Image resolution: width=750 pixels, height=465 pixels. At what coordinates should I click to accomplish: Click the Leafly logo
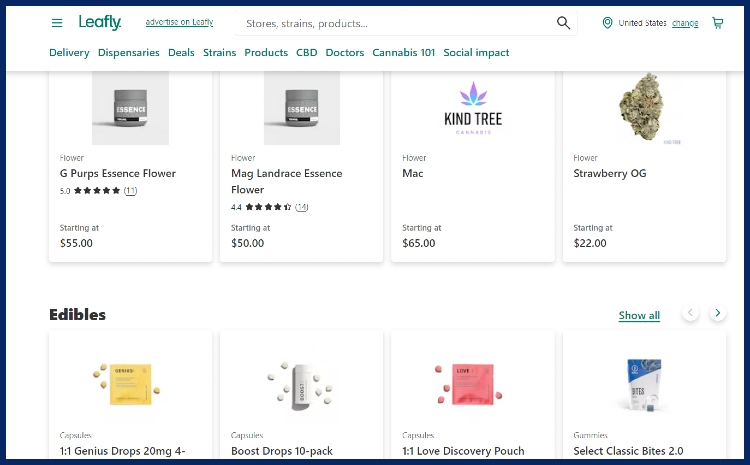pos(100,22)
